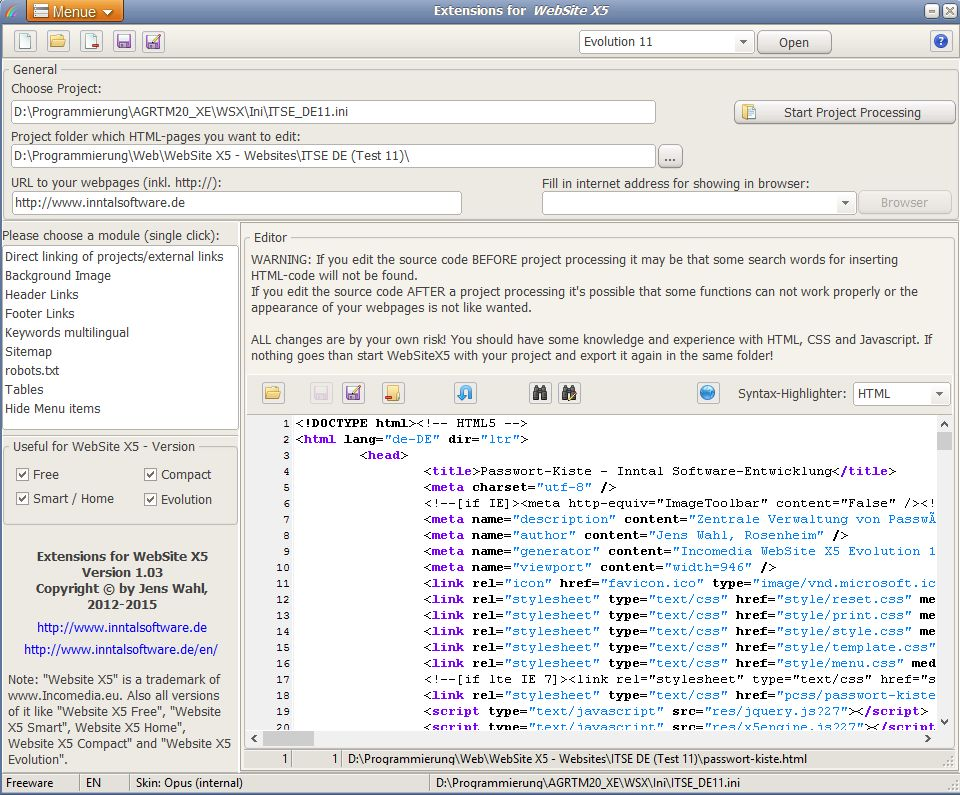Delete the project file with the red-minus page icon

pos(91,42)
